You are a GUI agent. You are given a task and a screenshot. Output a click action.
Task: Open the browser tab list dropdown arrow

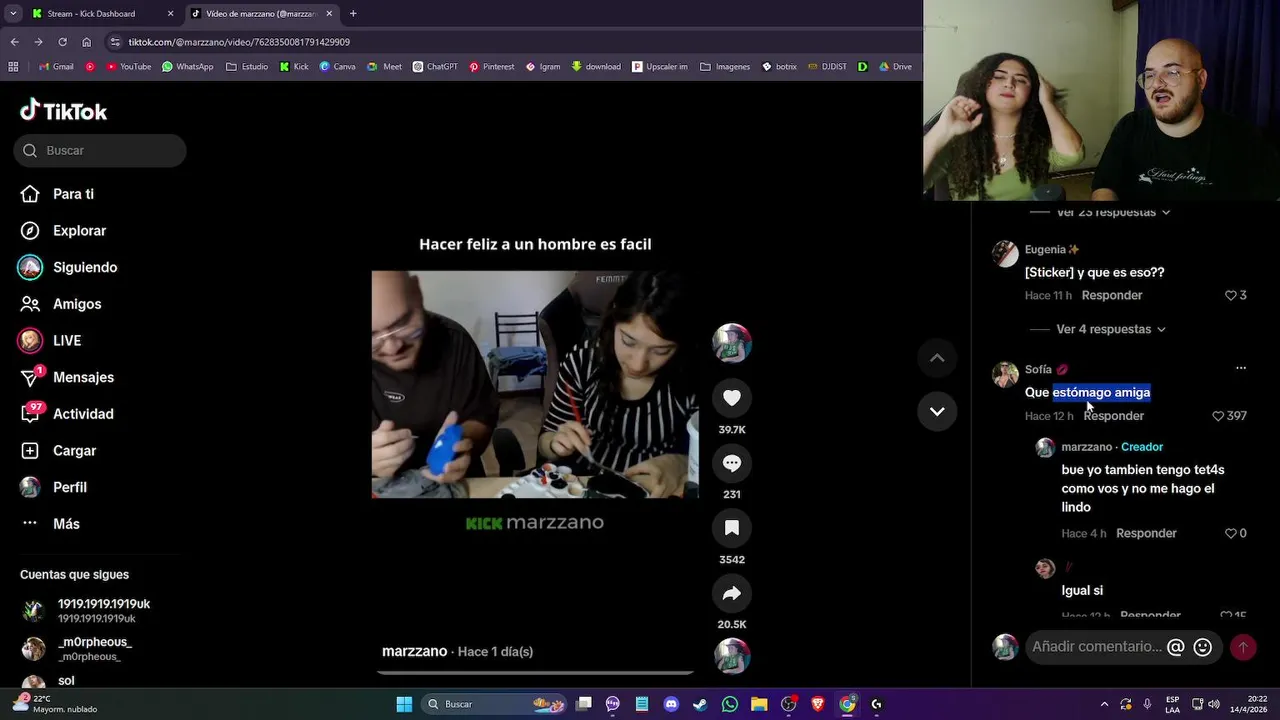pyautogui.click(x=13, y=14)
